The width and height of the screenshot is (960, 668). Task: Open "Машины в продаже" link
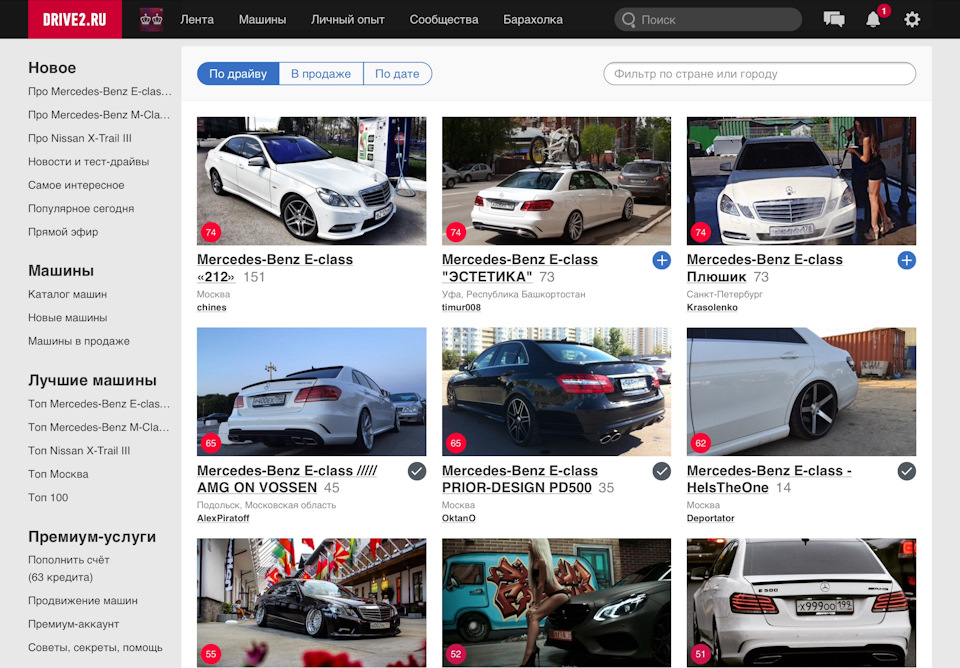point(79,341)
